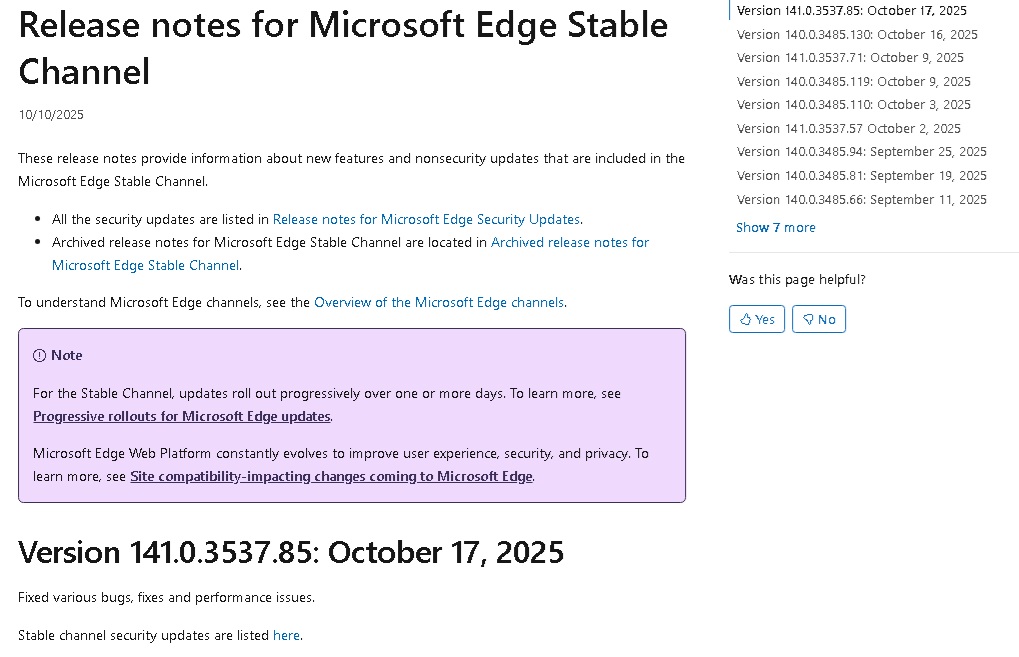
Task: Click the info icon in the Note box
Action: click(38, 355)
